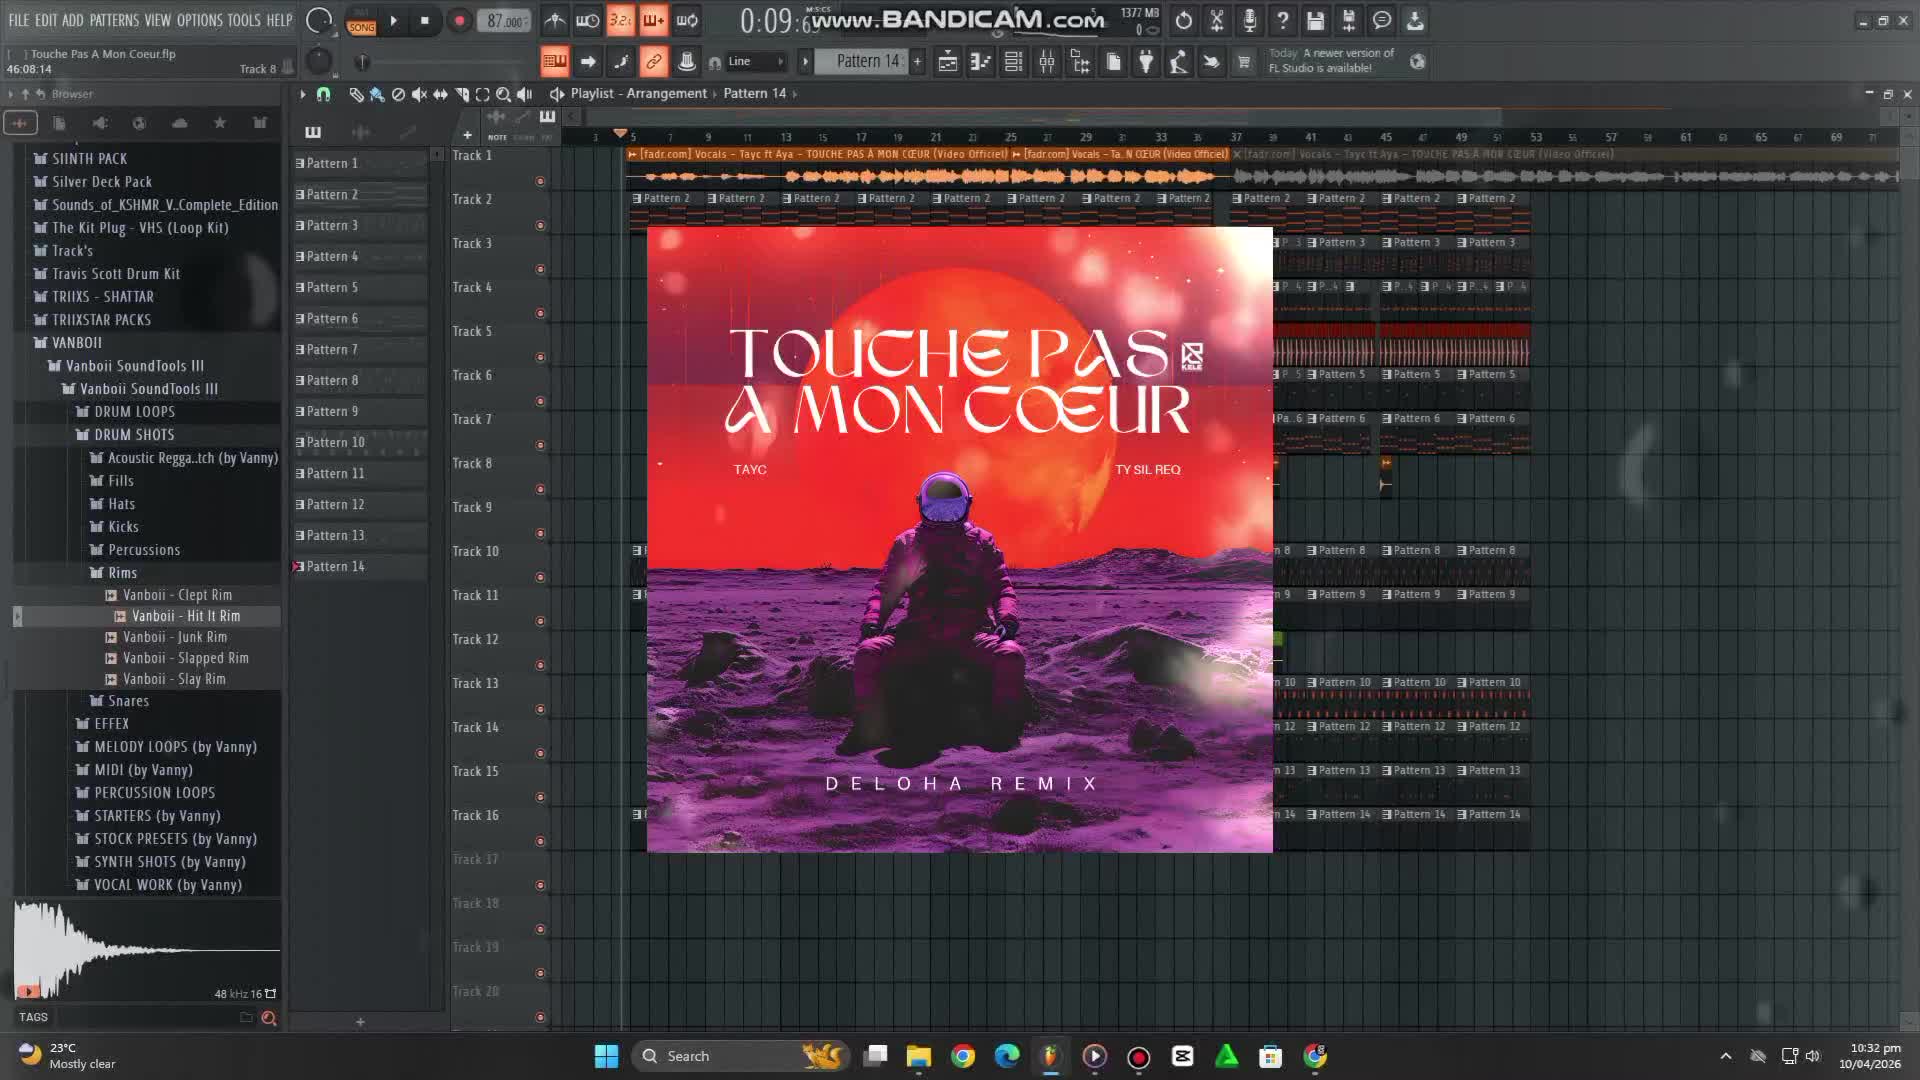Open the playlist options menu arrow
Screen dimensions: 1920x1080
[302, 94]
